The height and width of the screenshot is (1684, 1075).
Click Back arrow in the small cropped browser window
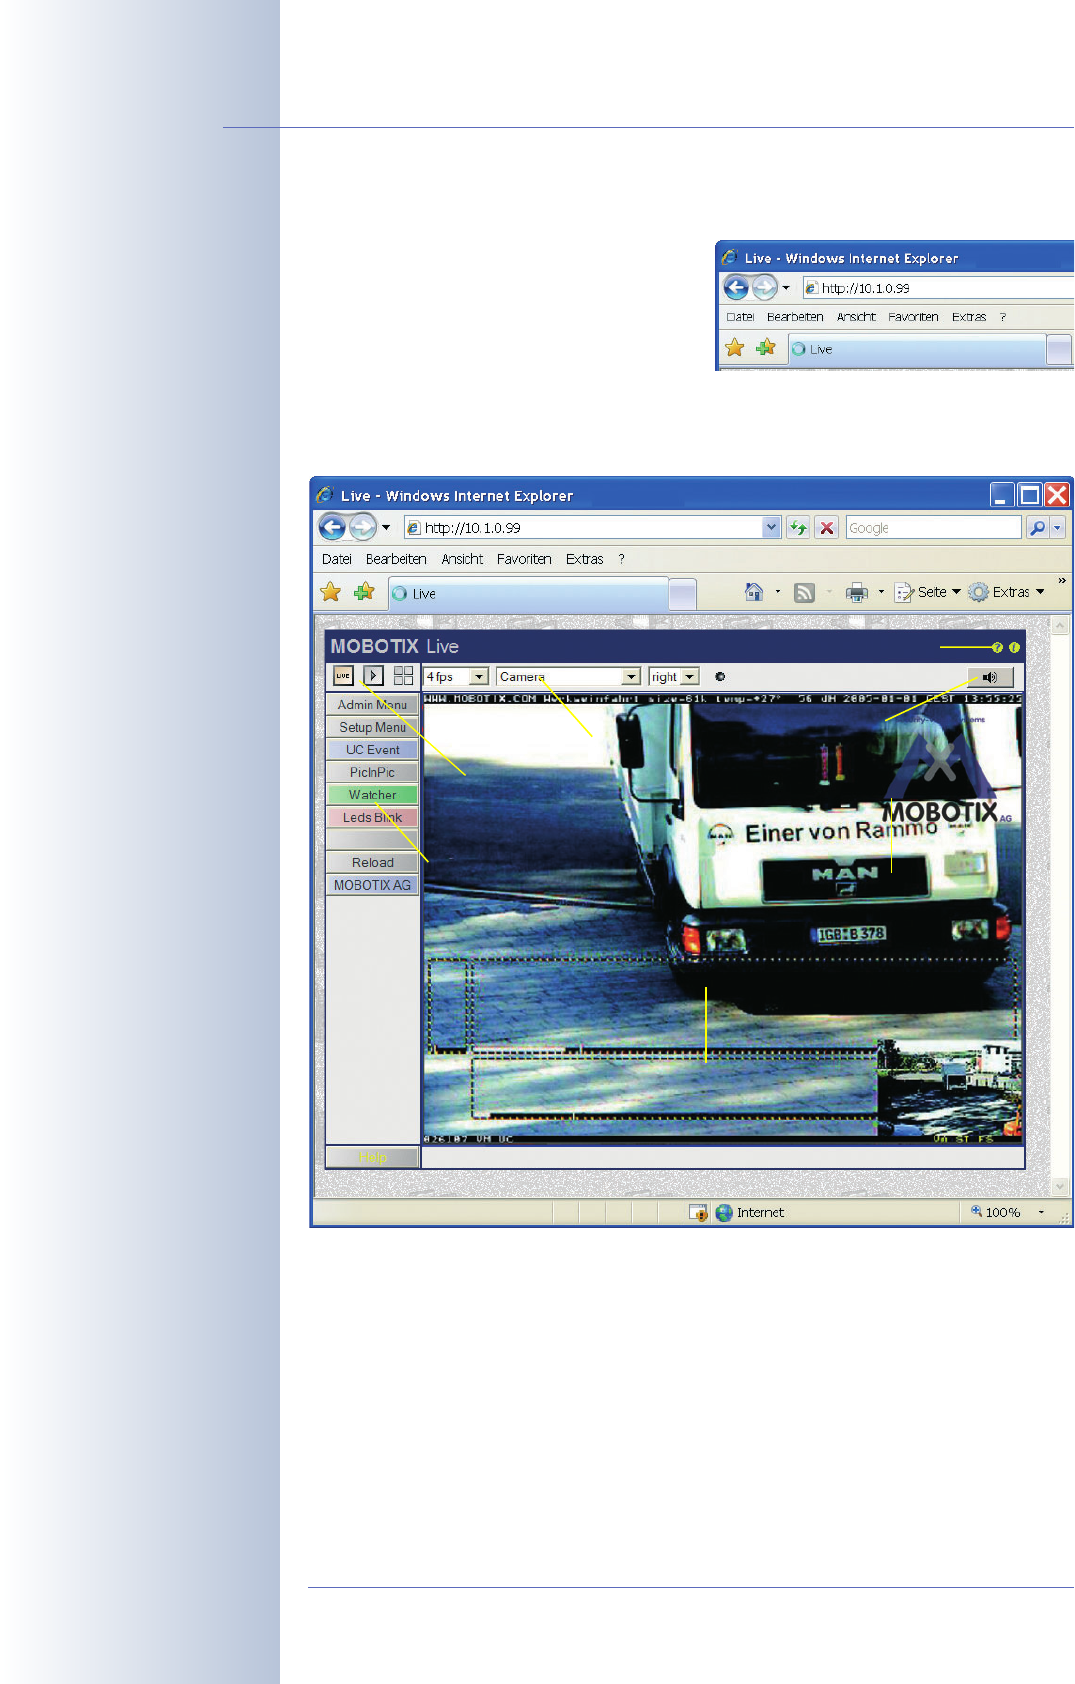tap(736, 288)
